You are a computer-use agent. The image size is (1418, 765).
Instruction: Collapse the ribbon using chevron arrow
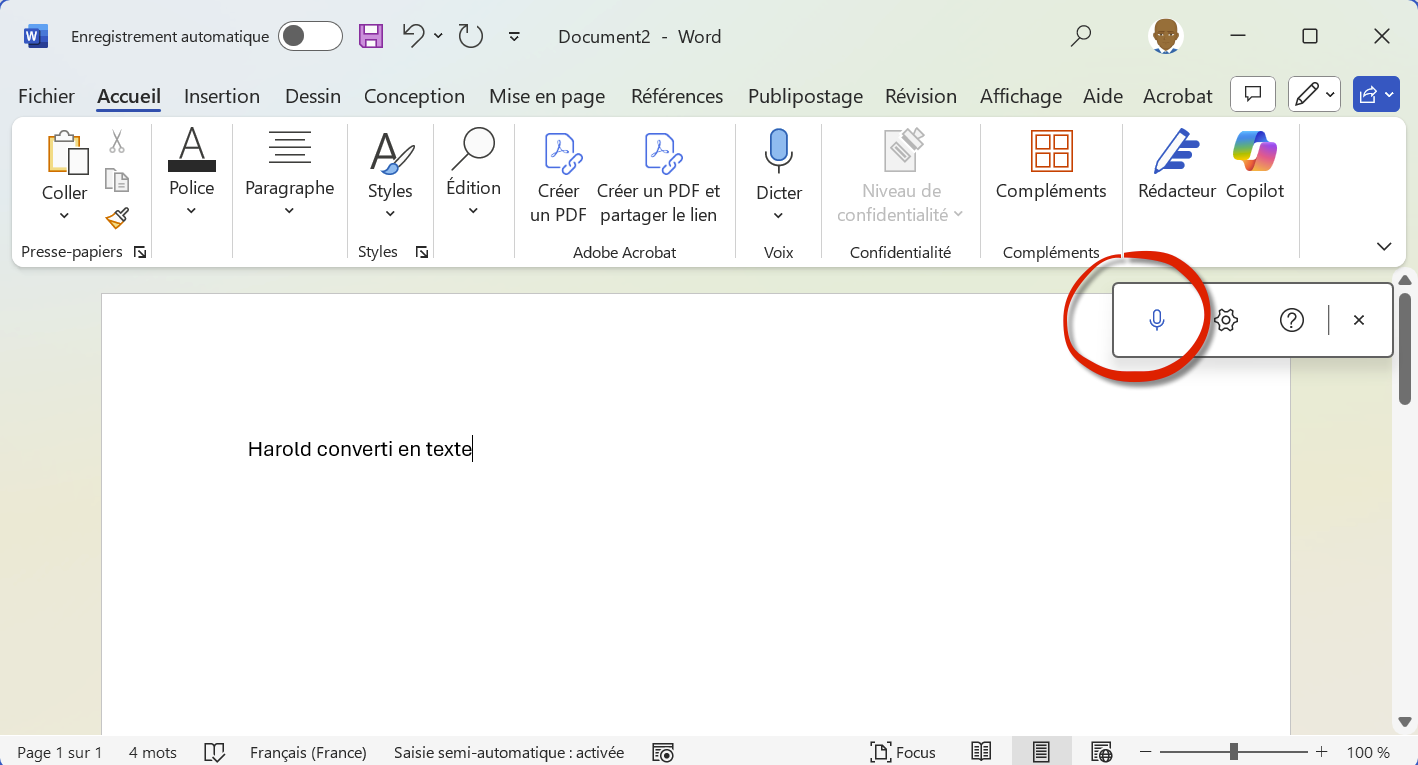click(1384, 246)
